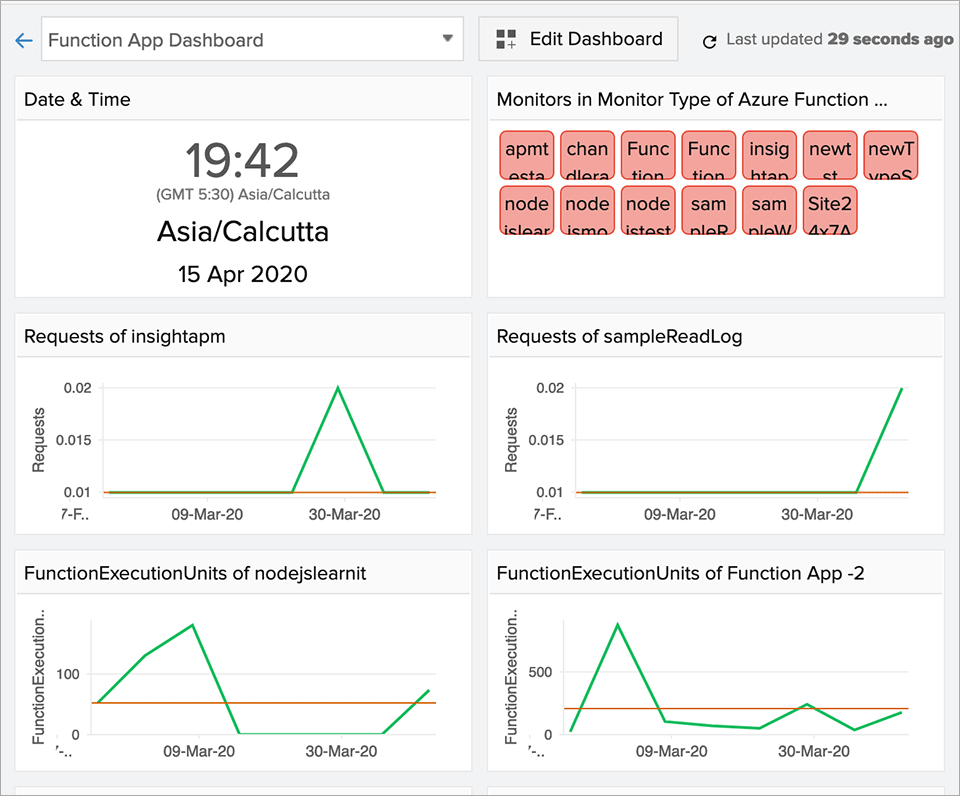Click the Asia/Calcutta timezone label
Viewport: 960px width, 796px height.
(242, 232)
